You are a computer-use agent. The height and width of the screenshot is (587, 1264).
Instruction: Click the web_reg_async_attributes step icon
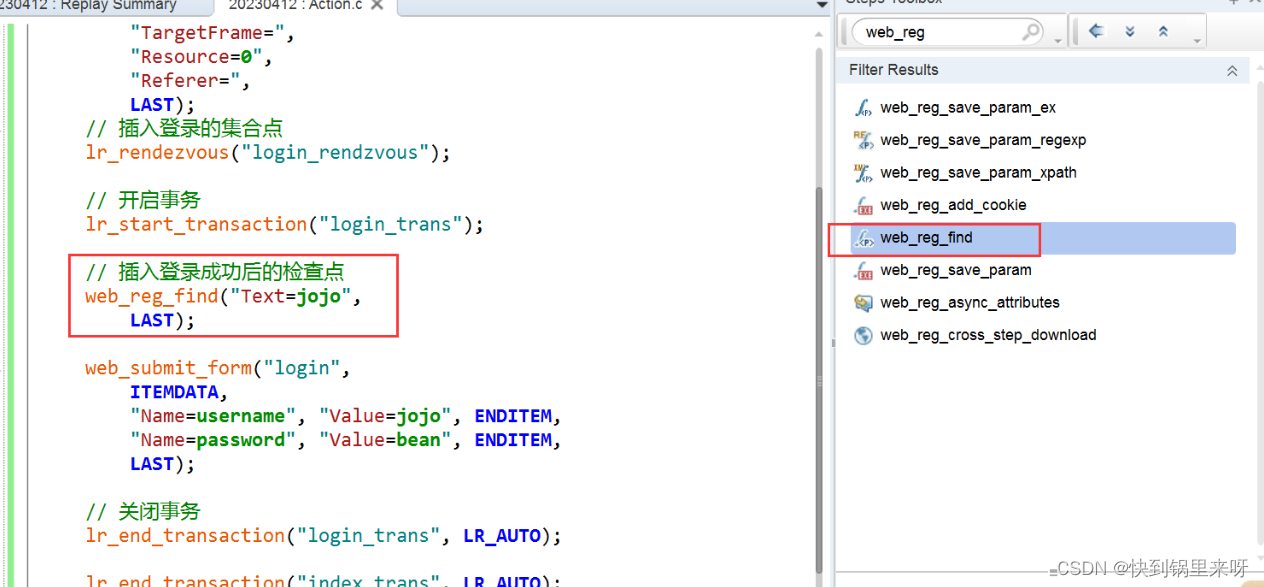click(x=863, y=303)
